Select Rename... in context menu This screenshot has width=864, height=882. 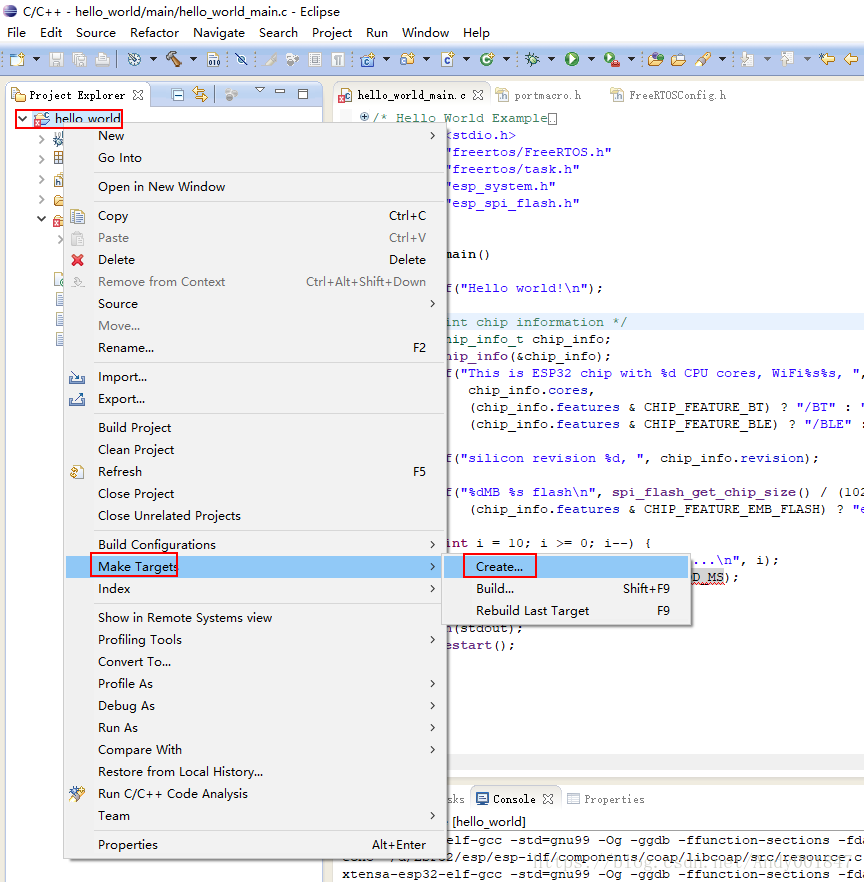(254, 348)
